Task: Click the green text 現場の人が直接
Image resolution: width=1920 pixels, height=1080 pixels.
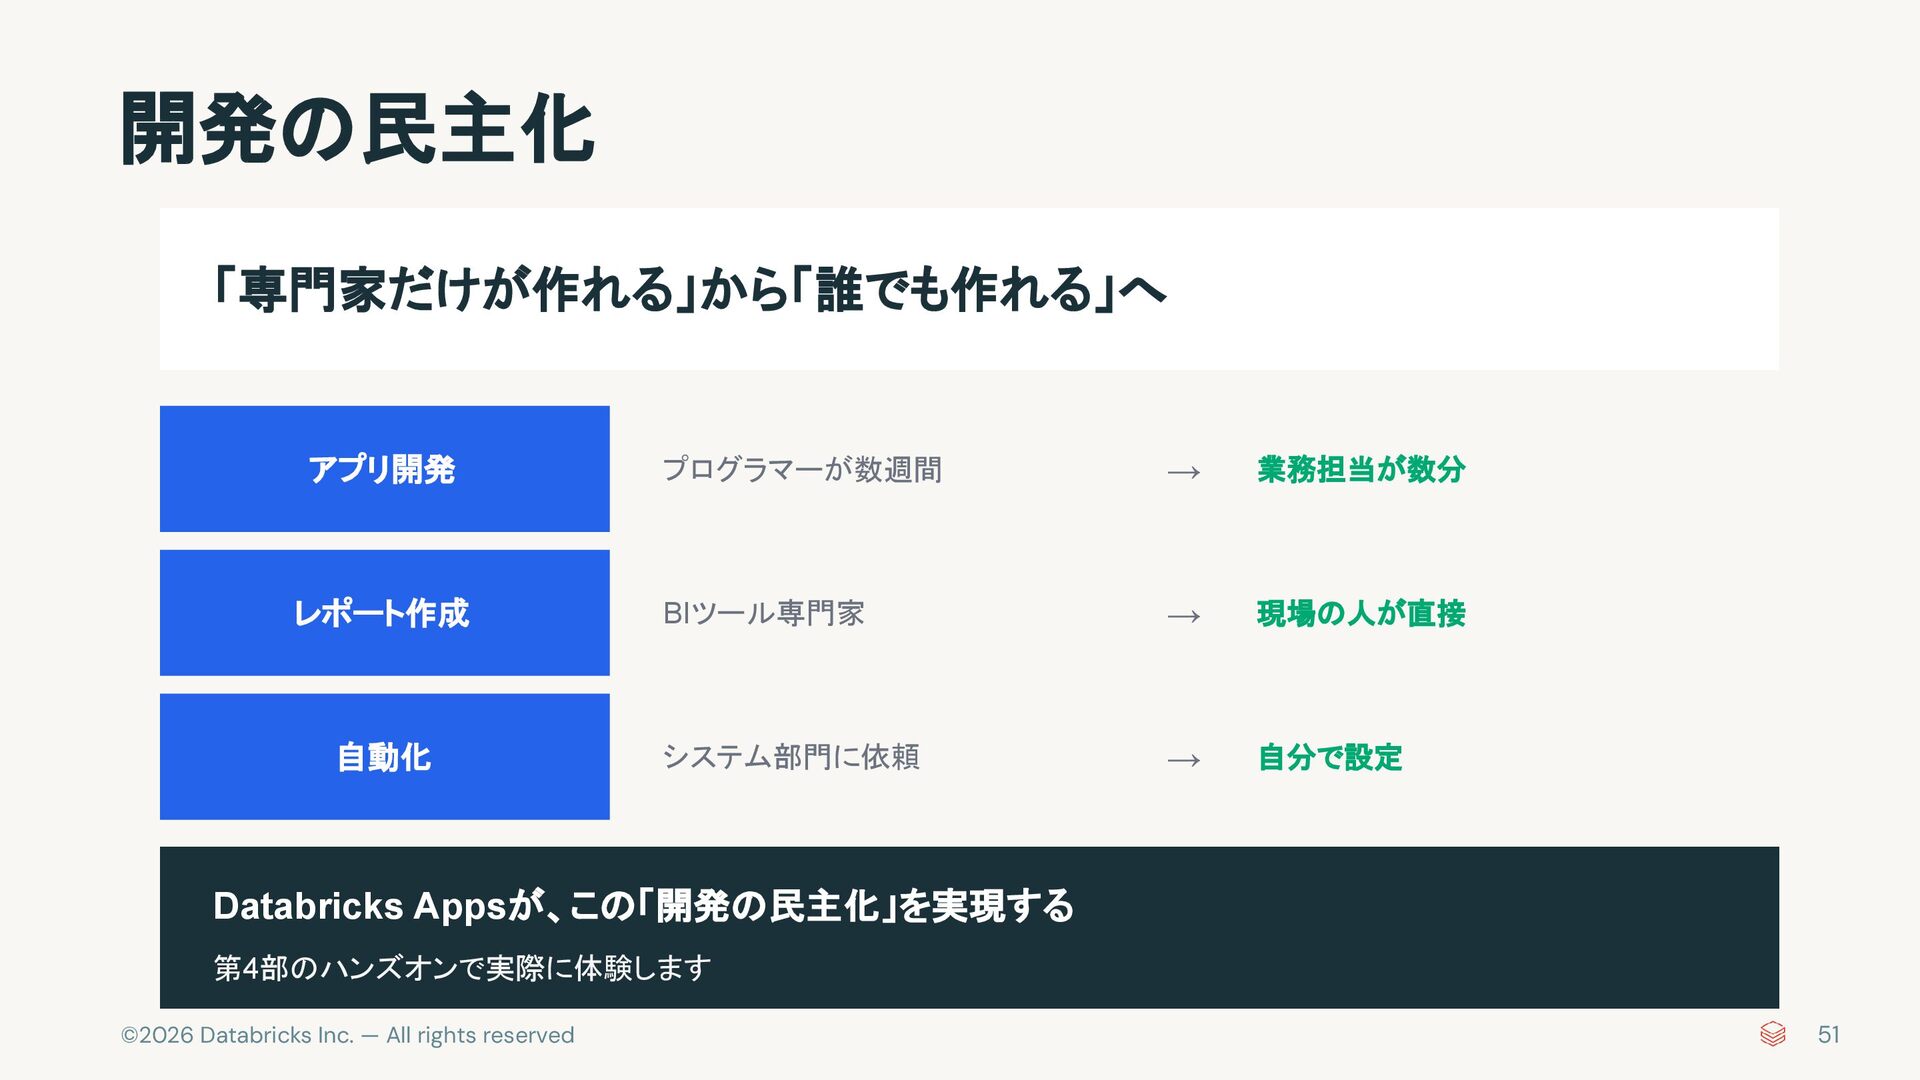Action: [x=1361, y=613]
